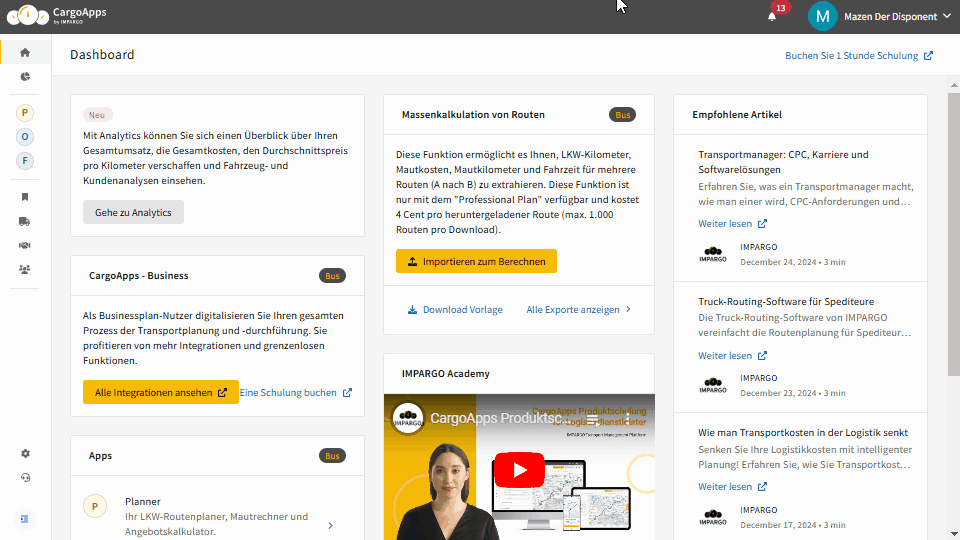960x540 pixels.
Task: Click article title Truck-Routing-Software für Spediteure
Action: click(786, 301)
